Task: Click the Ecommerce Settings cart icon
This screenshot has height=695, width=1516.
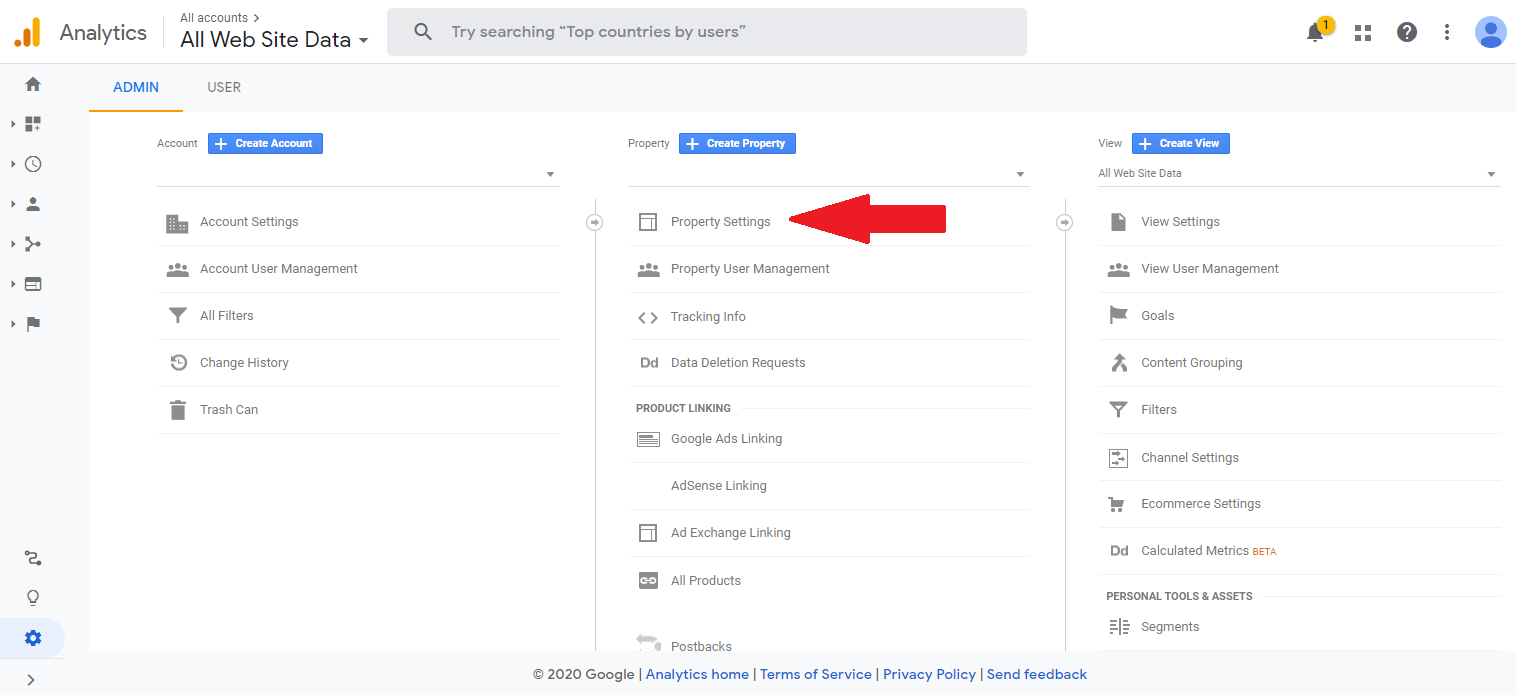Action: pos(1117,505)
